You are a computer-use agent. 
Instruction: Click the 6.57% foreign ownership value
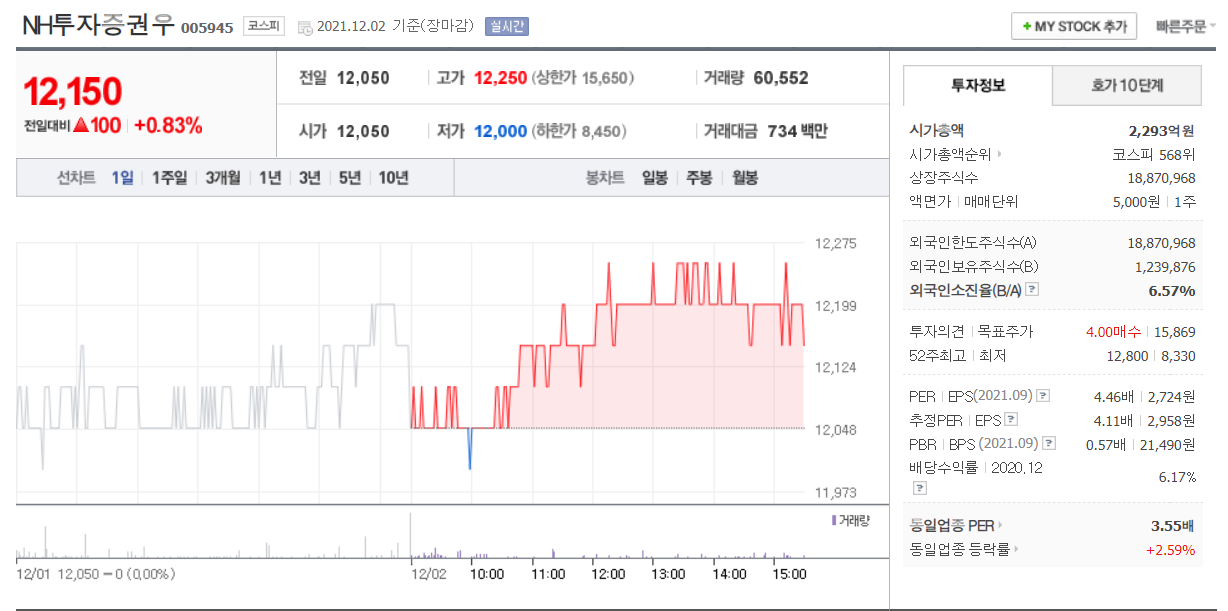pyautogui.click(x=1171, y=291)
